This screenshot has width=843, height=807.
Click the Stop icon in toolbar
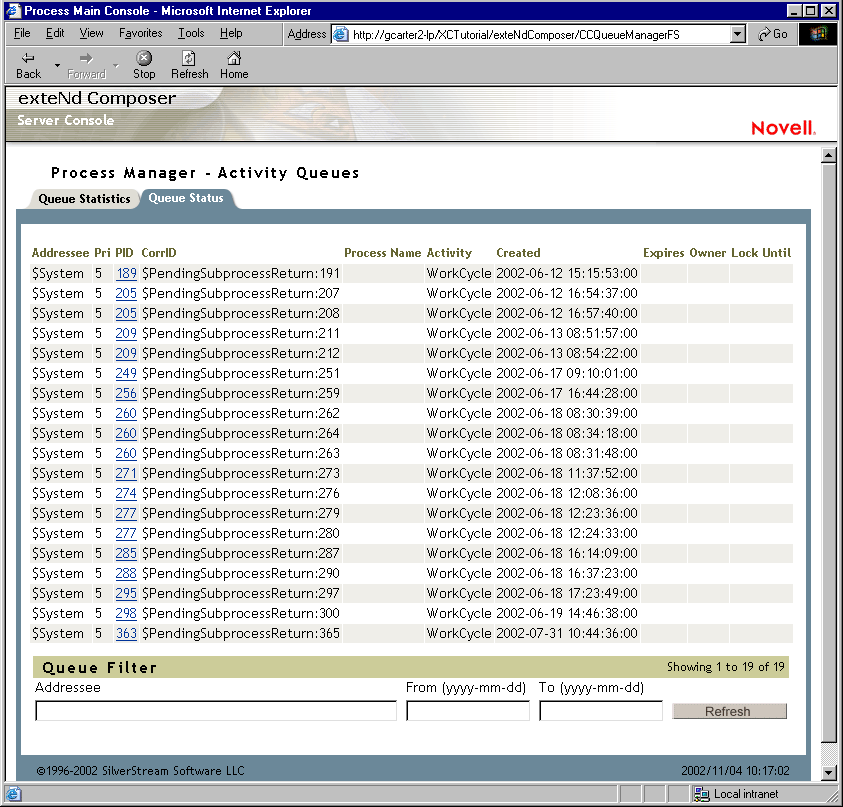pos(144,58)
